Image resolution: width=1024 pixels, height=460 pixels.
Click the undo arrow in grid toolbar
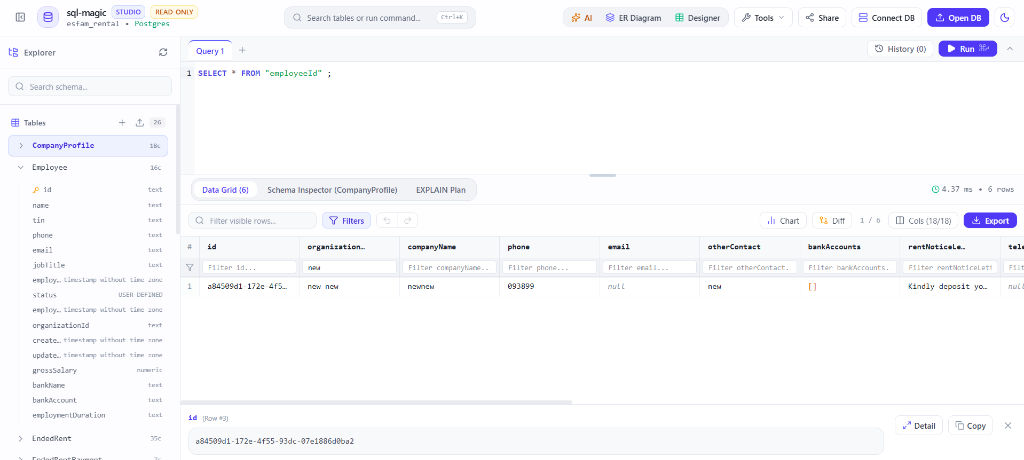tap(387, 221)
